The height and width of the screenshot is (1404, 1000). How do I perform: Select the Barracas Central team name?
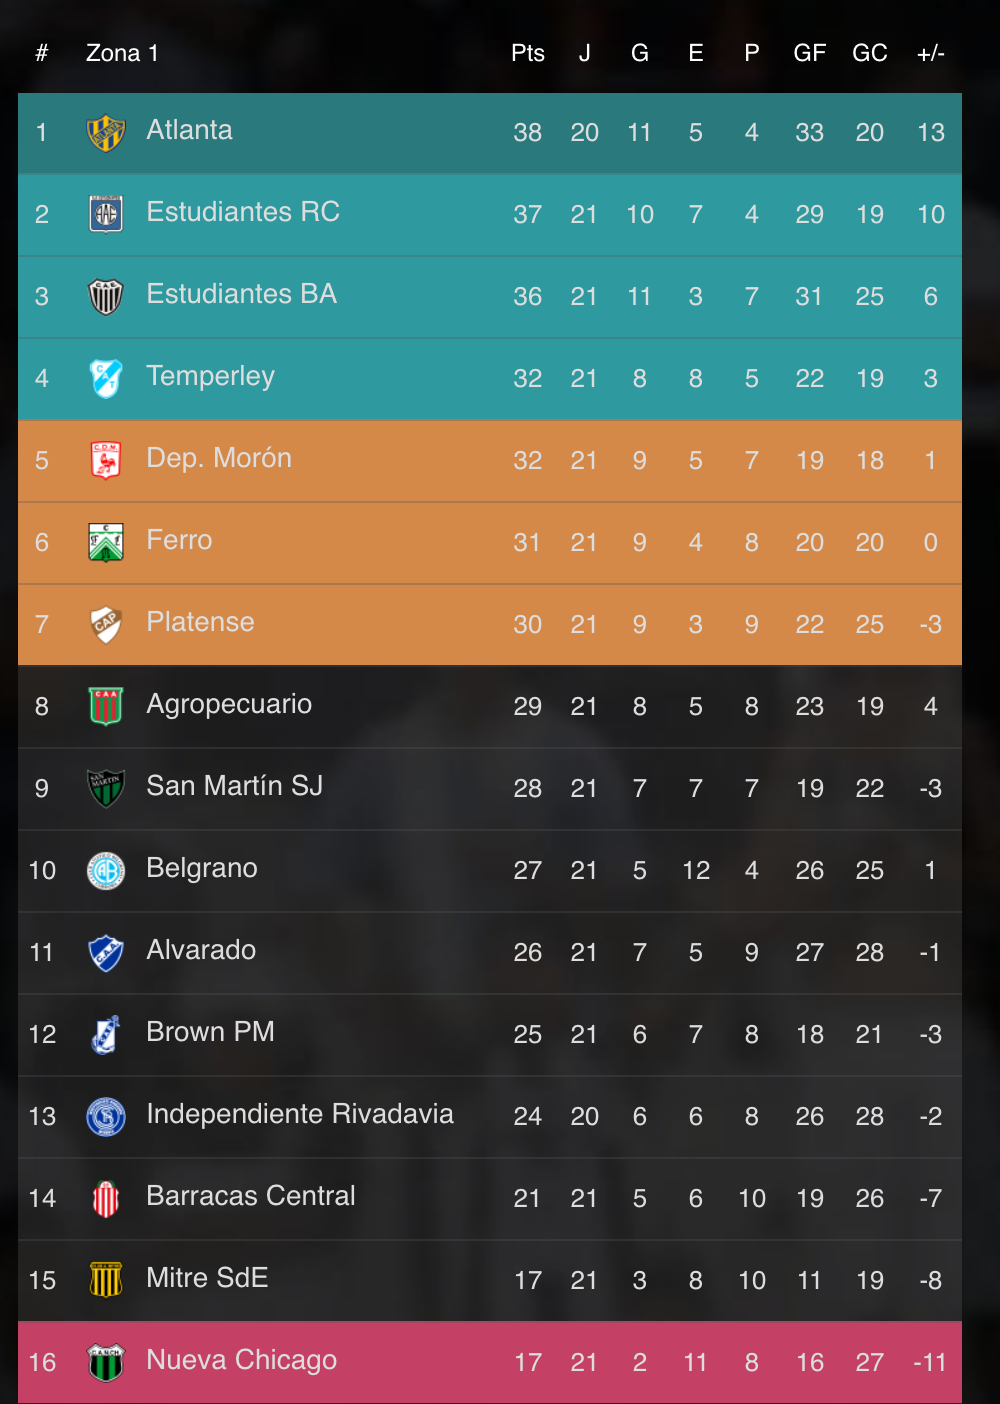[x=251, y=1196]
